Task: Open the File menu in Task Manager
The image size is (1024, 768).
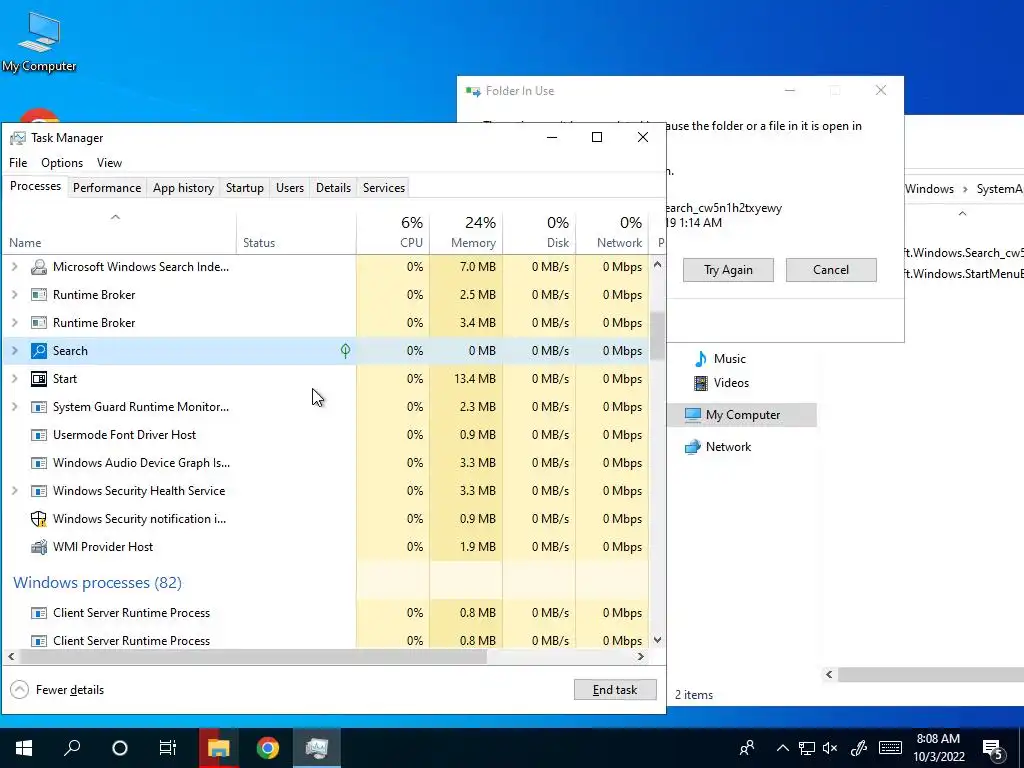Action: (18, 163)
